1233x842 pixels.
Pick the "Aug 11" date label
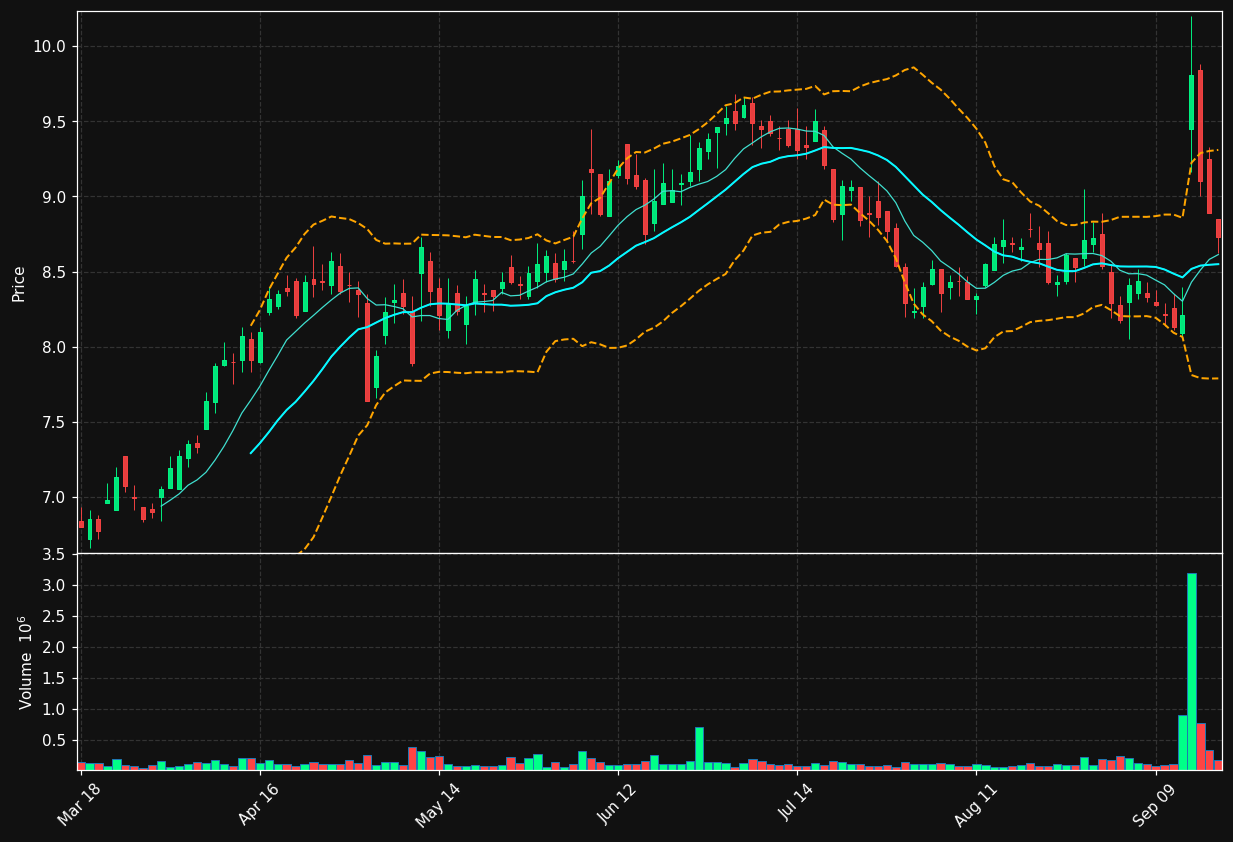point(975,805)
